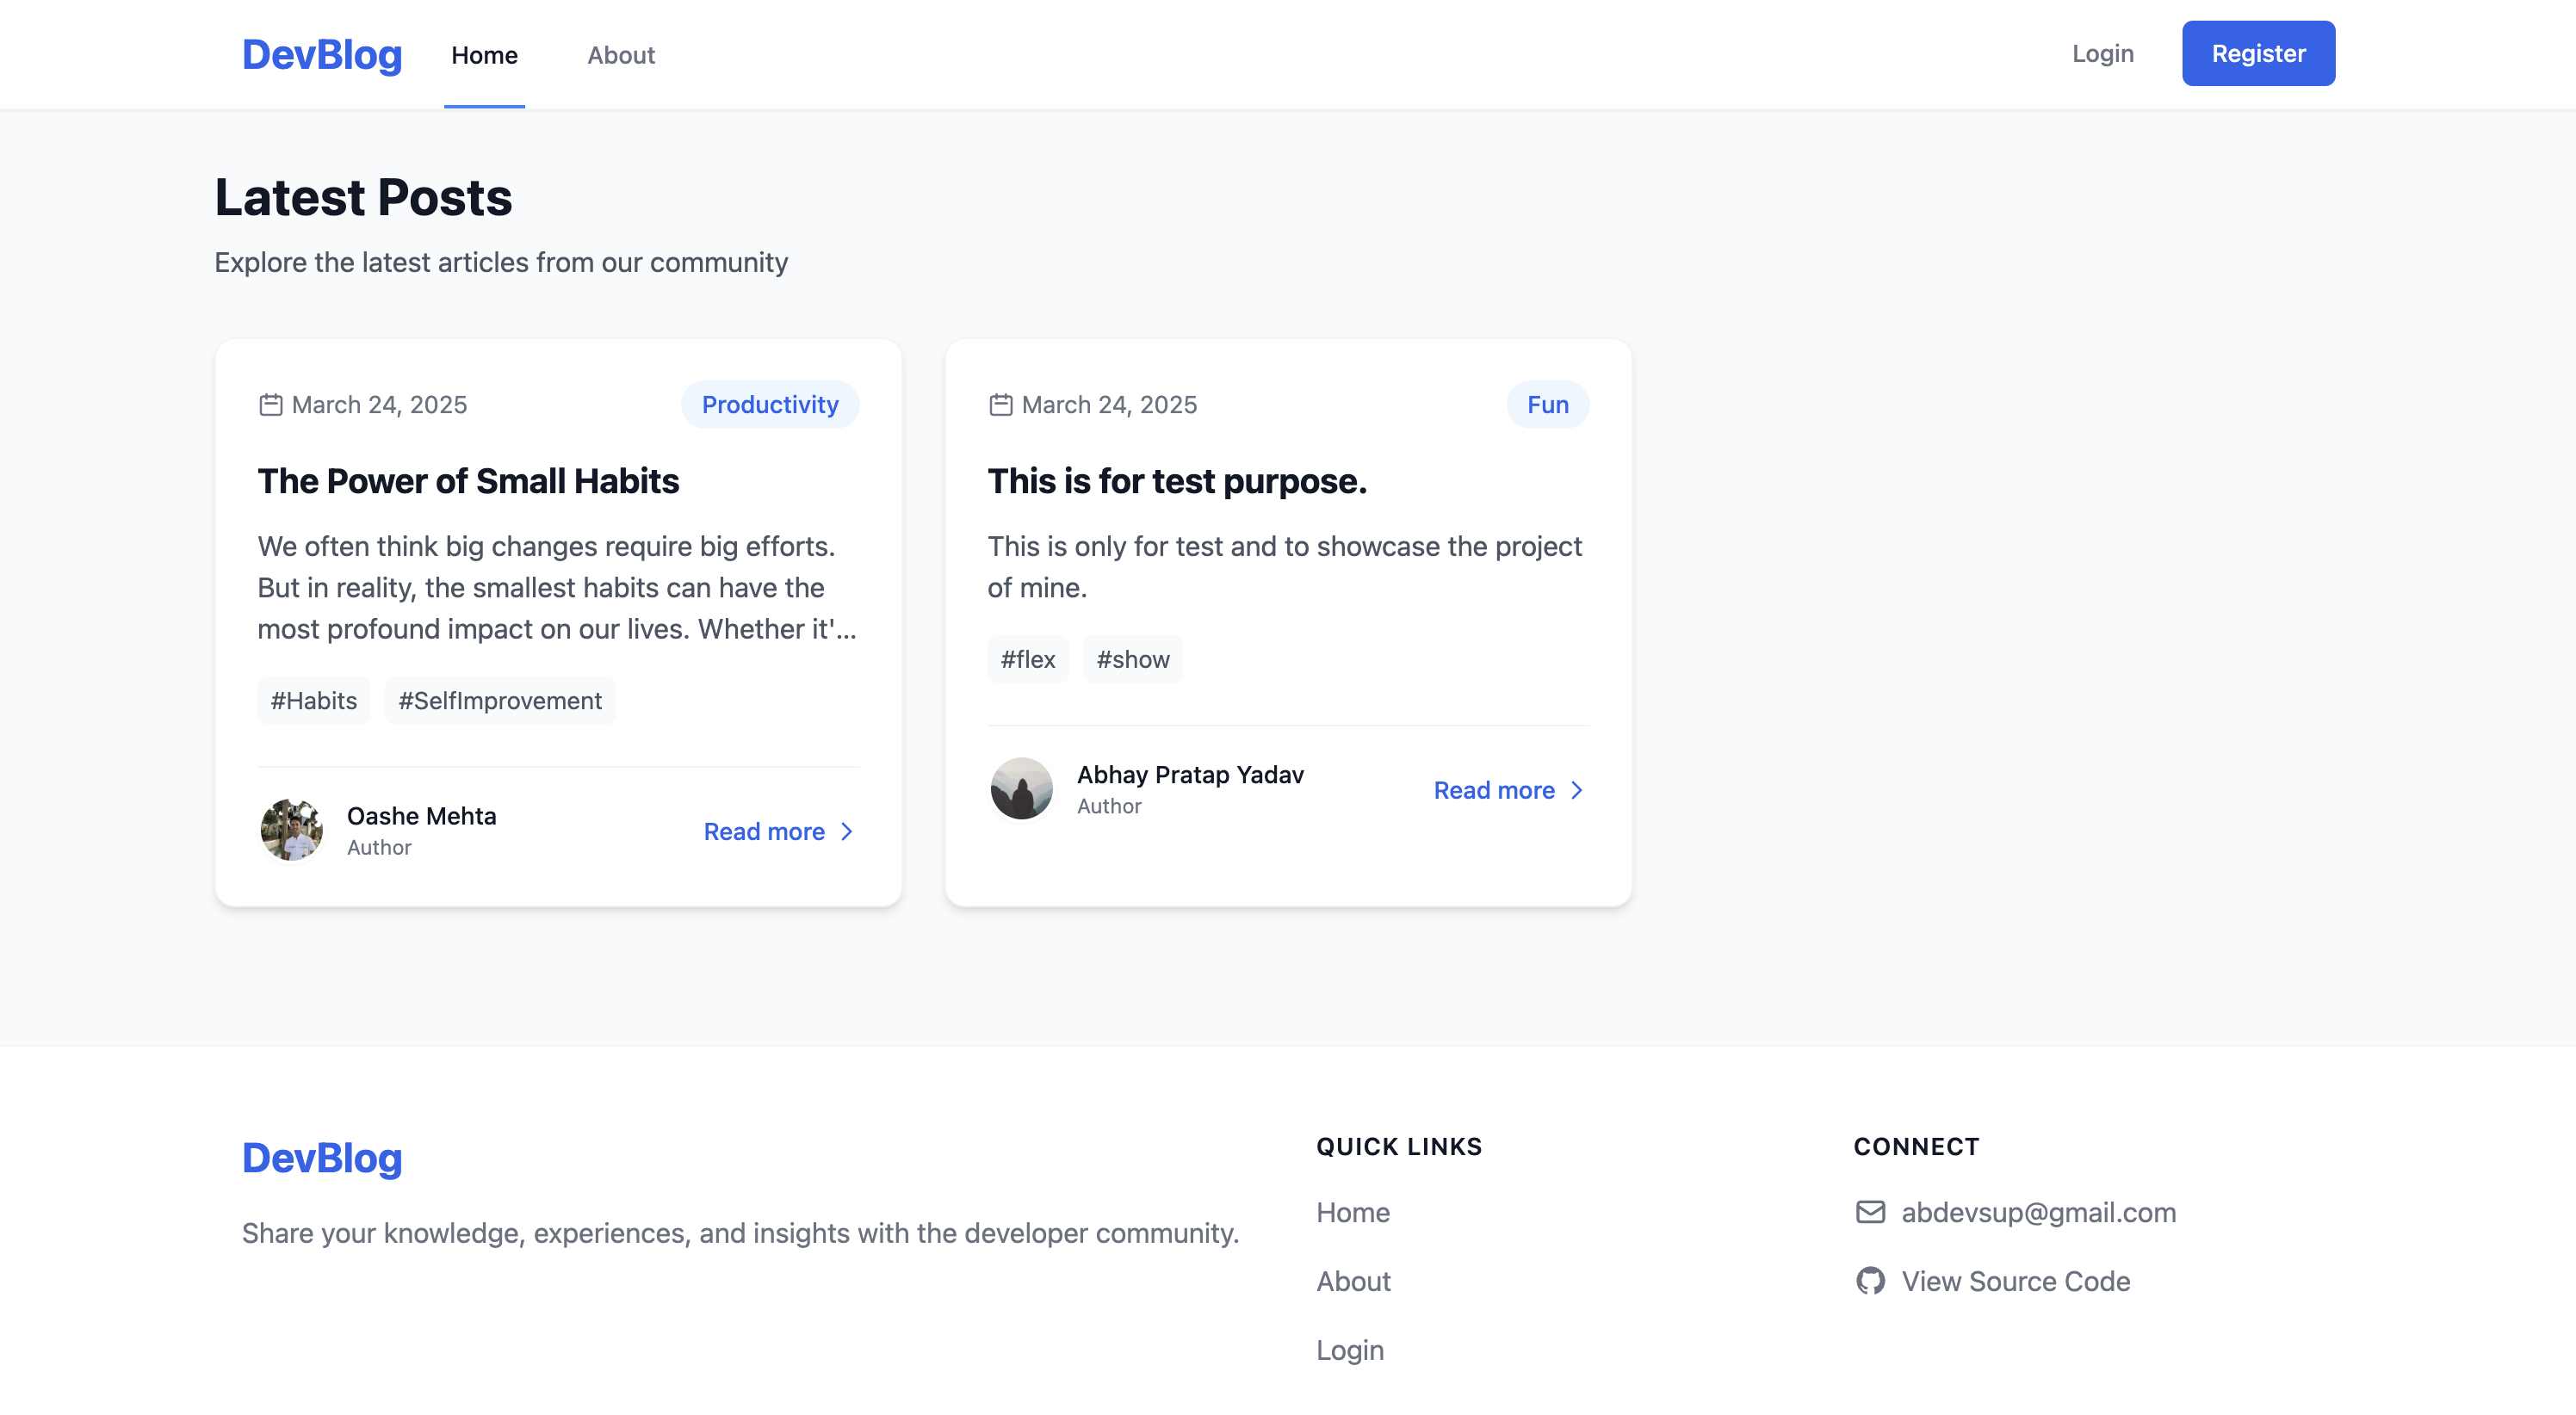Click the Login link in header

(x=2102, y=53)
